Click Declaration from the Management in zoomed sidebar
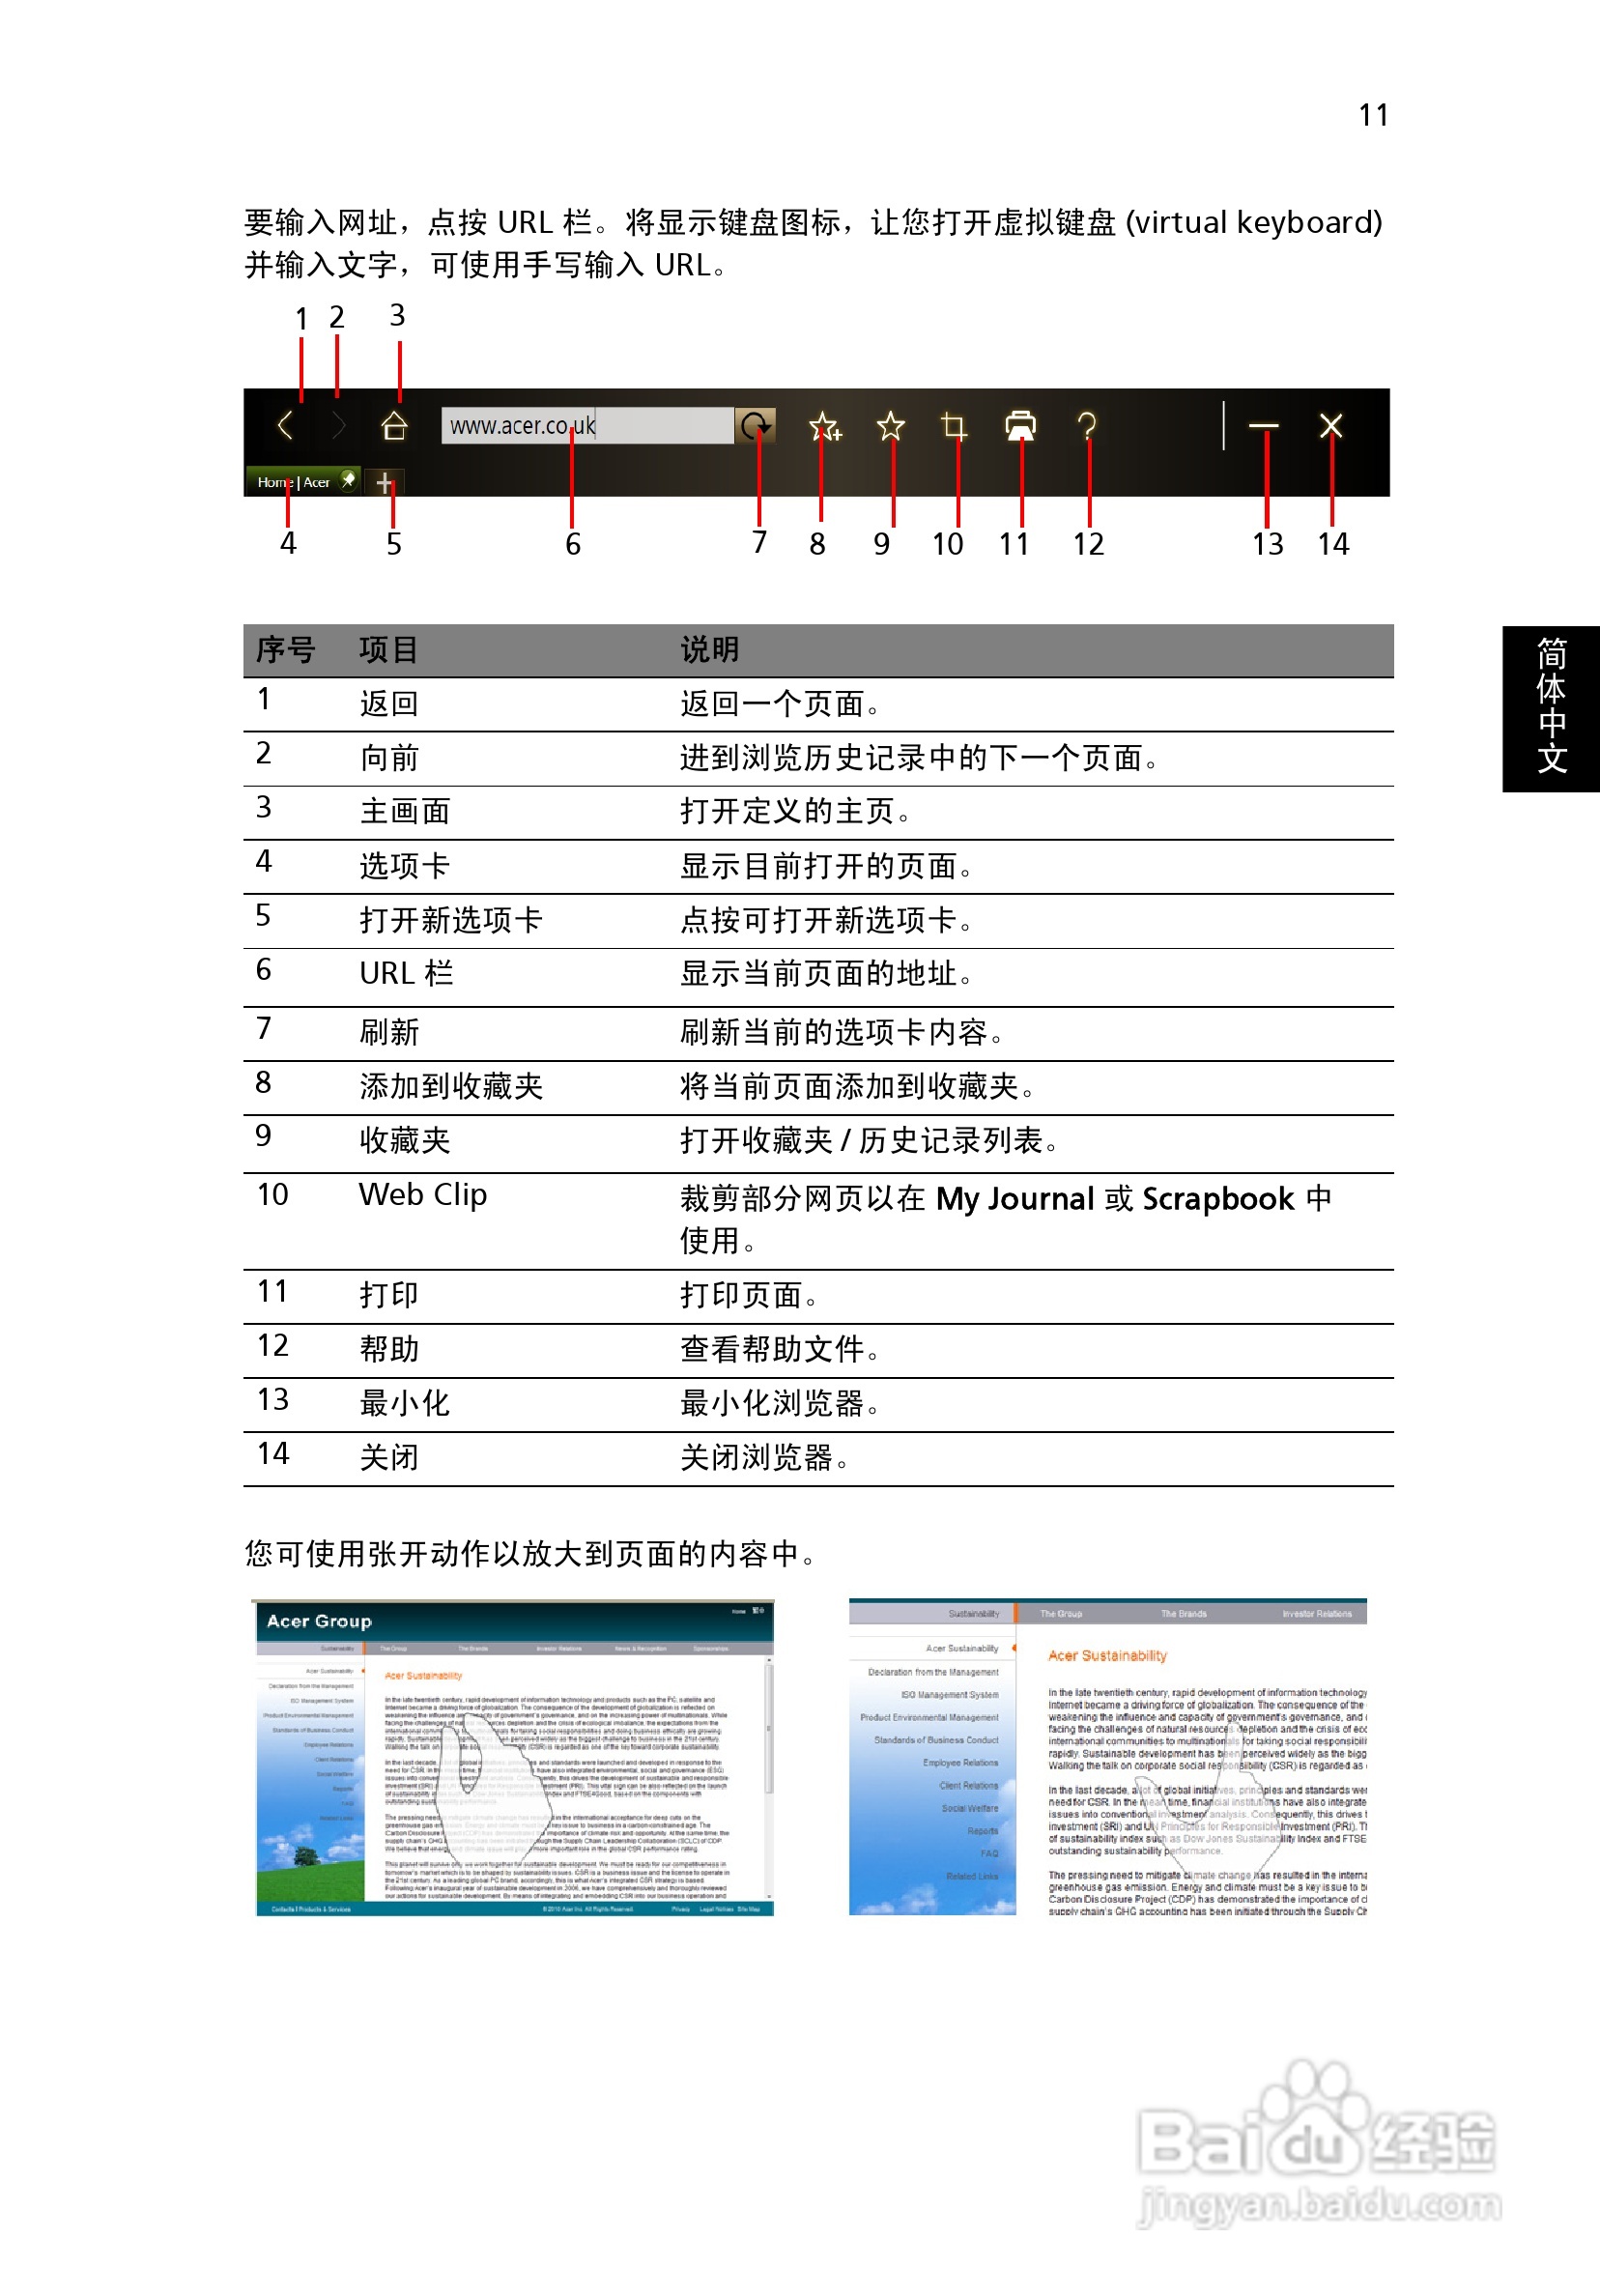 point(933,1672)
